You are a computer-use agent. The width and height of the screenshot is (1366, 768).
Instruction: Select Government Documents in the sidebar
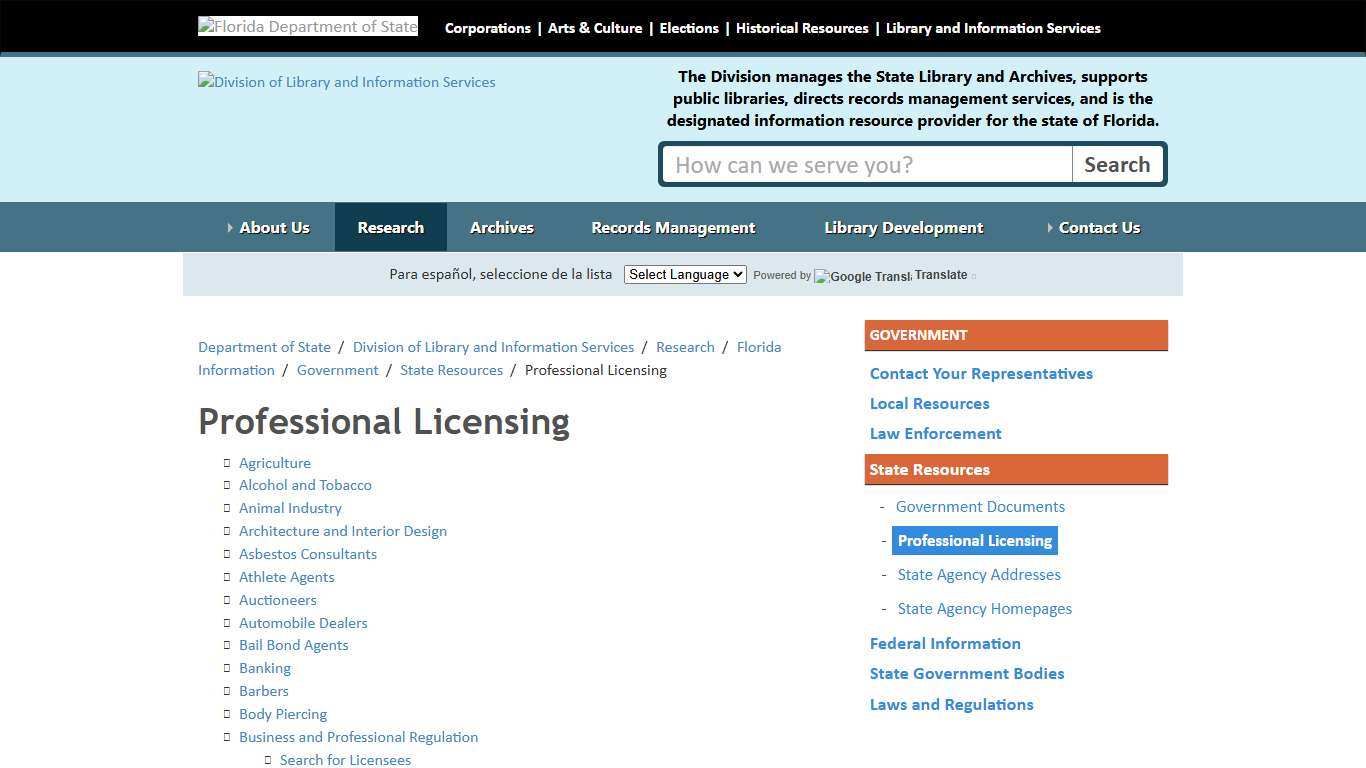point(980,506)
